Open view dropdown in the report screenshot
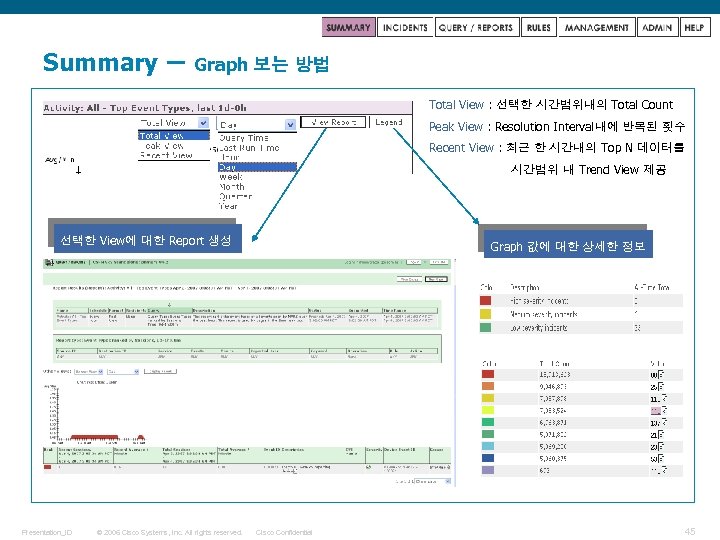 (89, 371)
